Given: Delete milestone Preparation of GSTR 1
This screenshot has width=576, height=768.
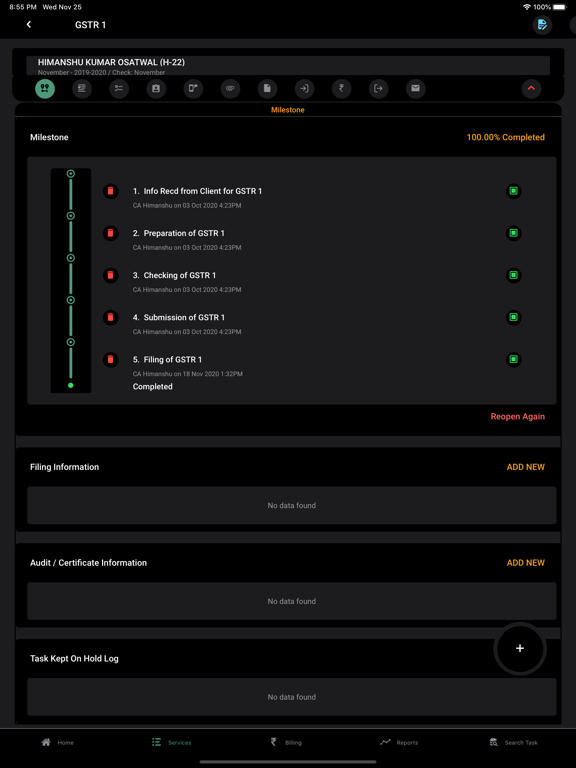Looking at the screenshot, I should click(x=111, y=233).
